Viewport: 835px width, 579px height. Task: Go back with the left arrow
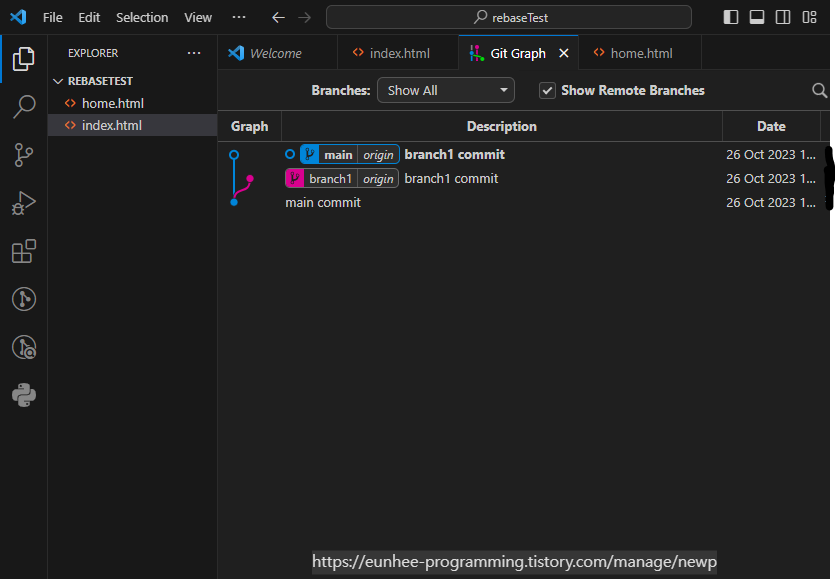(x=278, y=18)
